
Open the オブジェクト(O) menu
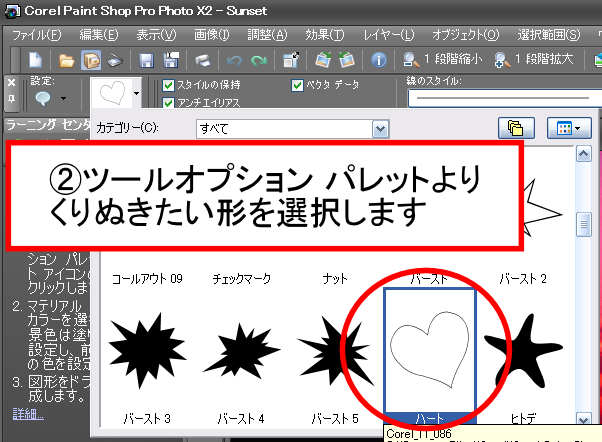tap(466, 35)
